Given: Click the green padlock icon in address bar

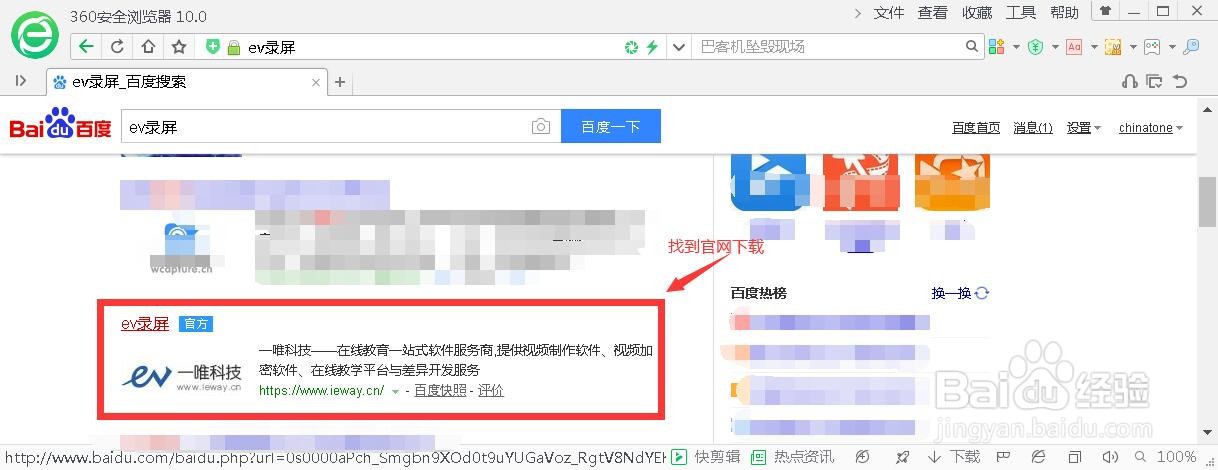Looking at the screenshot, I should coord(234,47).
